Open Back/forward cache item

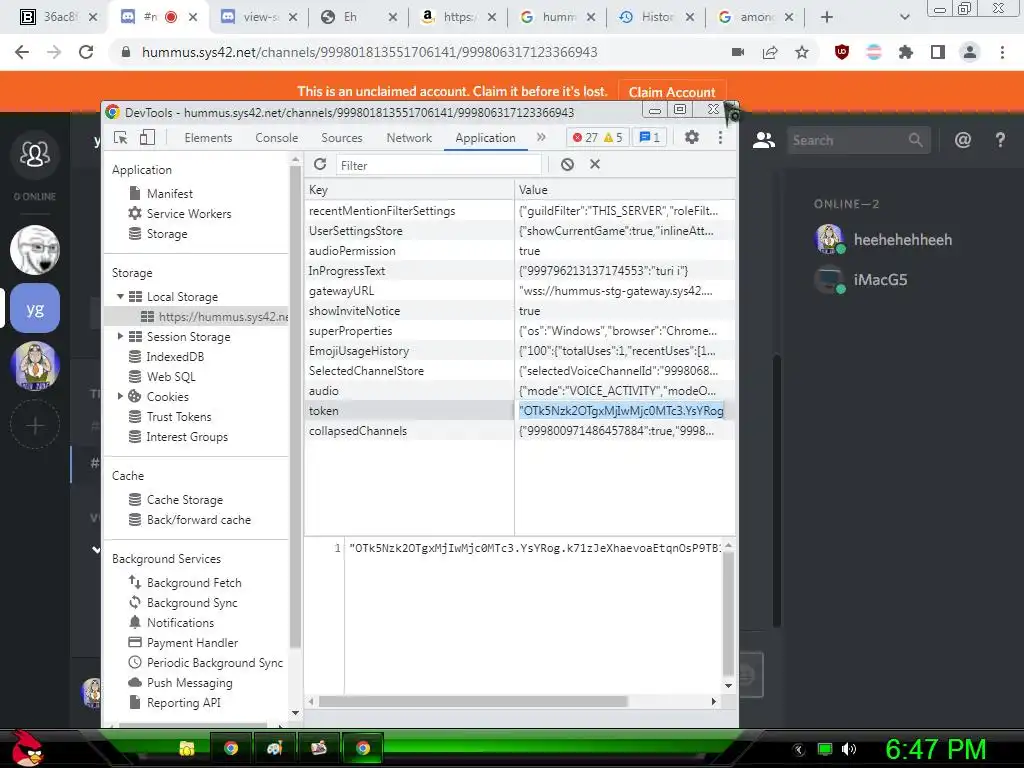(x=198, y=520)
